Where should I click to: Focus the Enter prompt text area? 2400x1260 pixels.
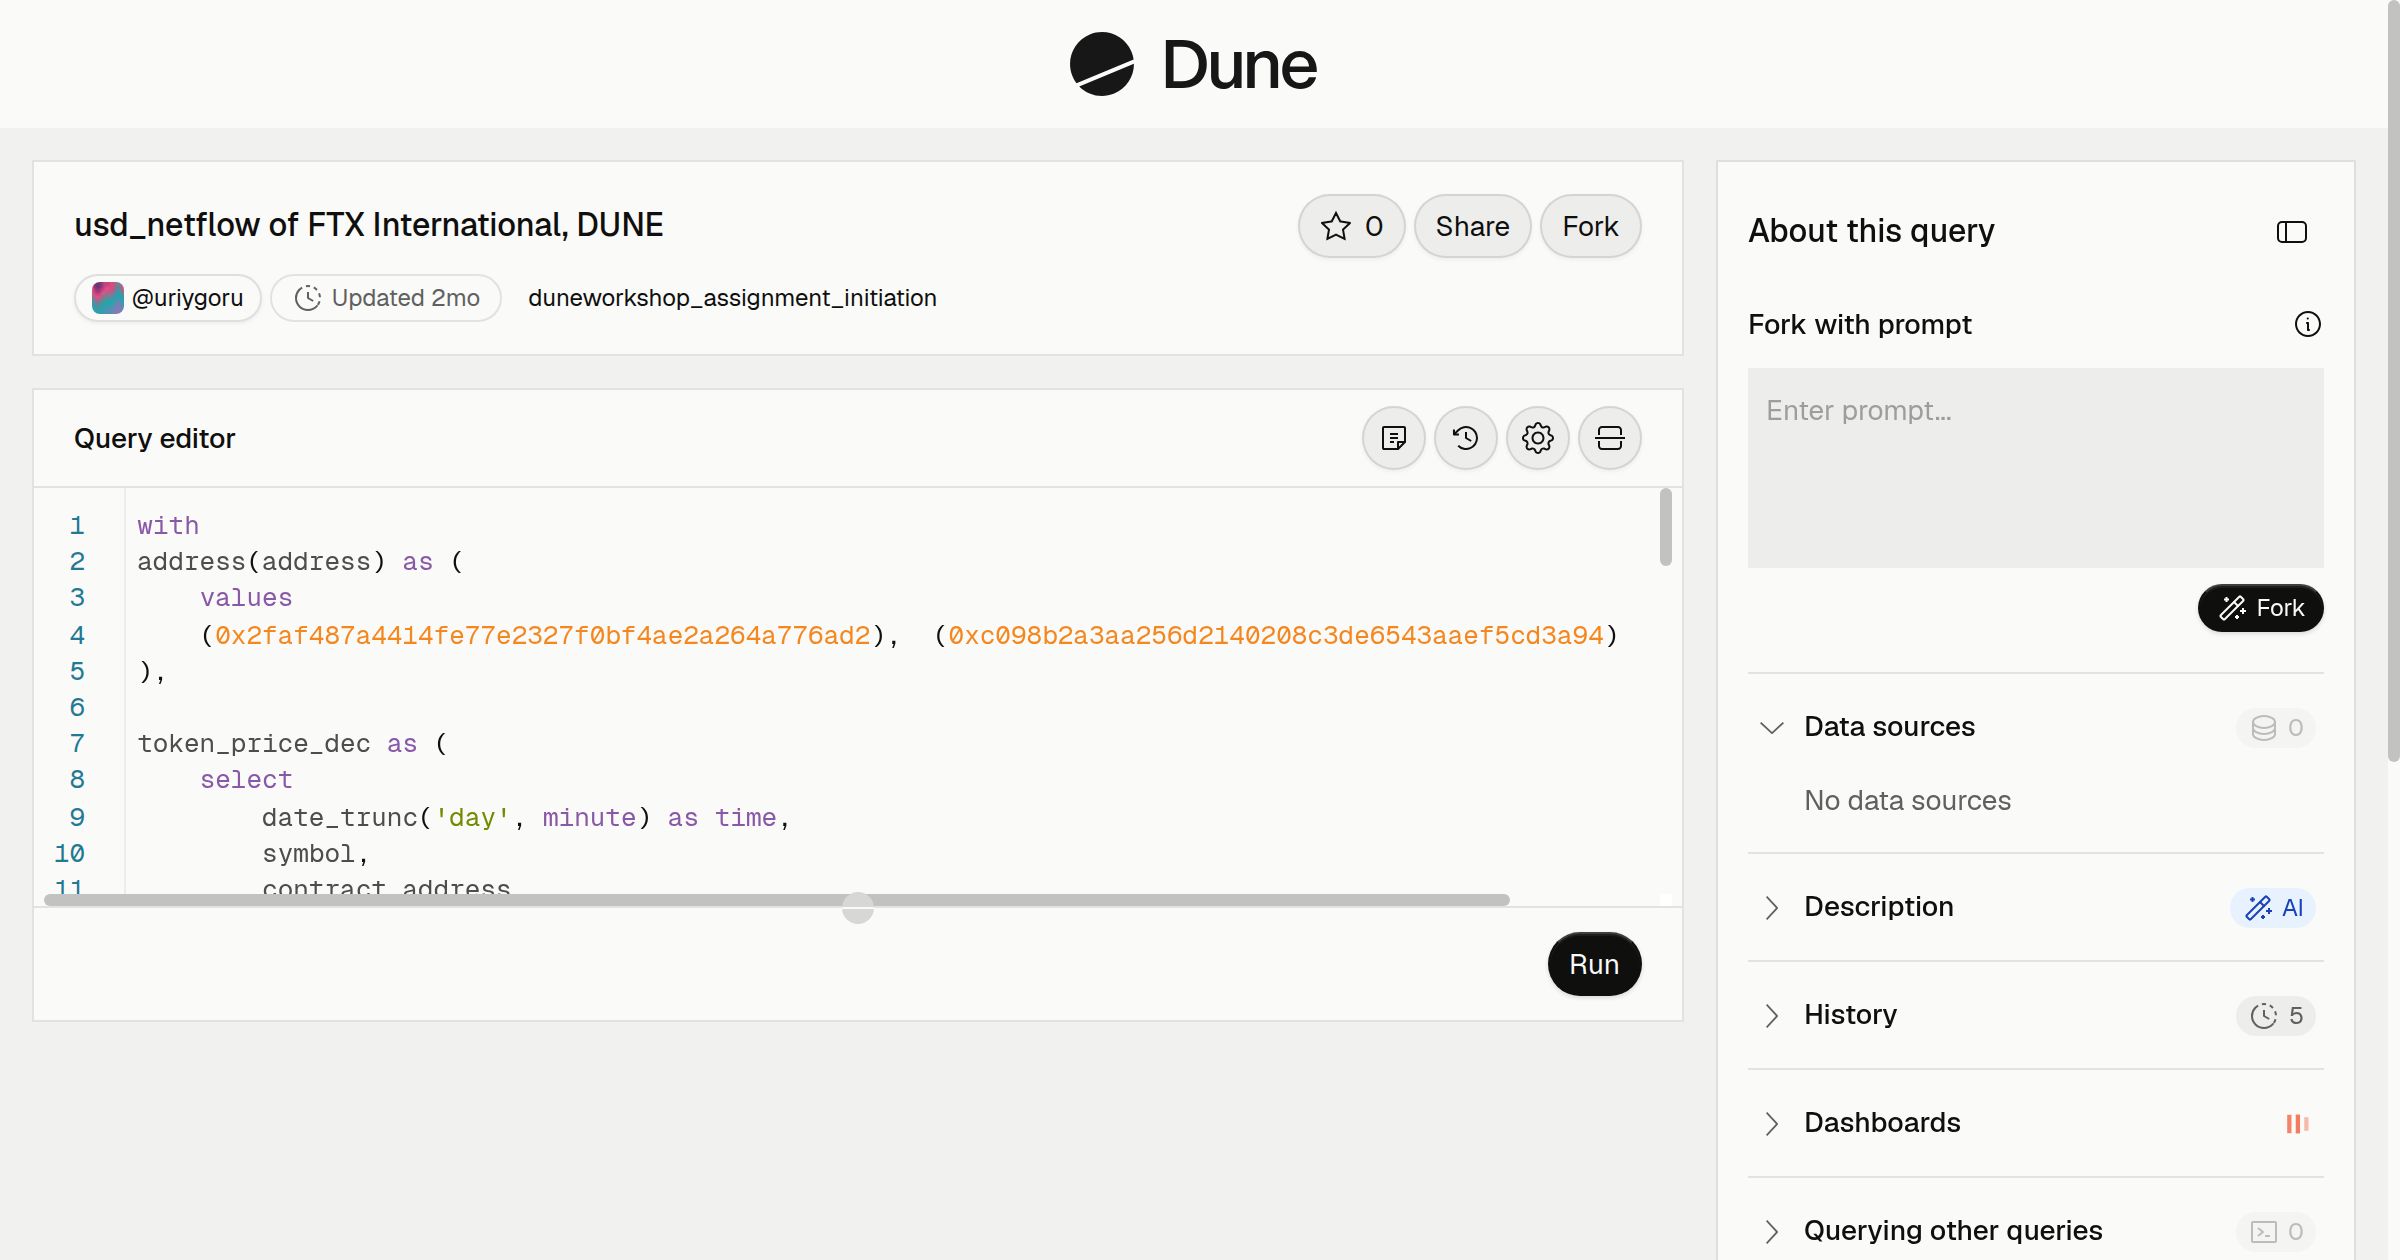click(2035, 468)
